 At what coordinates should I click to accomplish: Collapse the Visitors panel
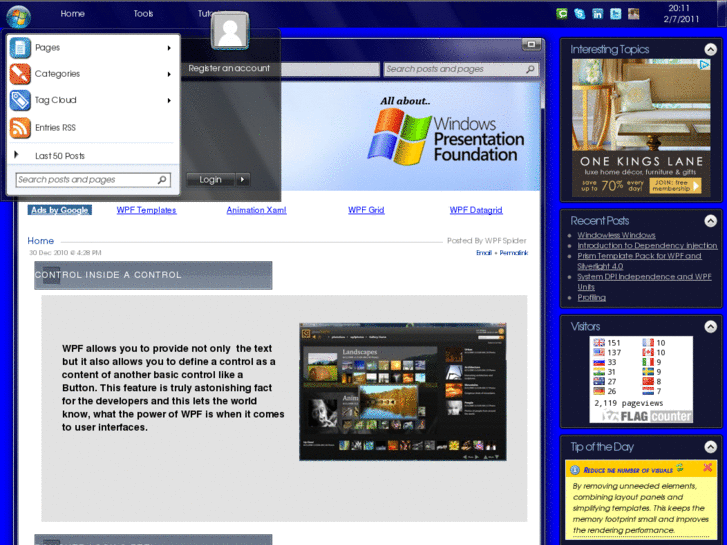pos(710,327)
